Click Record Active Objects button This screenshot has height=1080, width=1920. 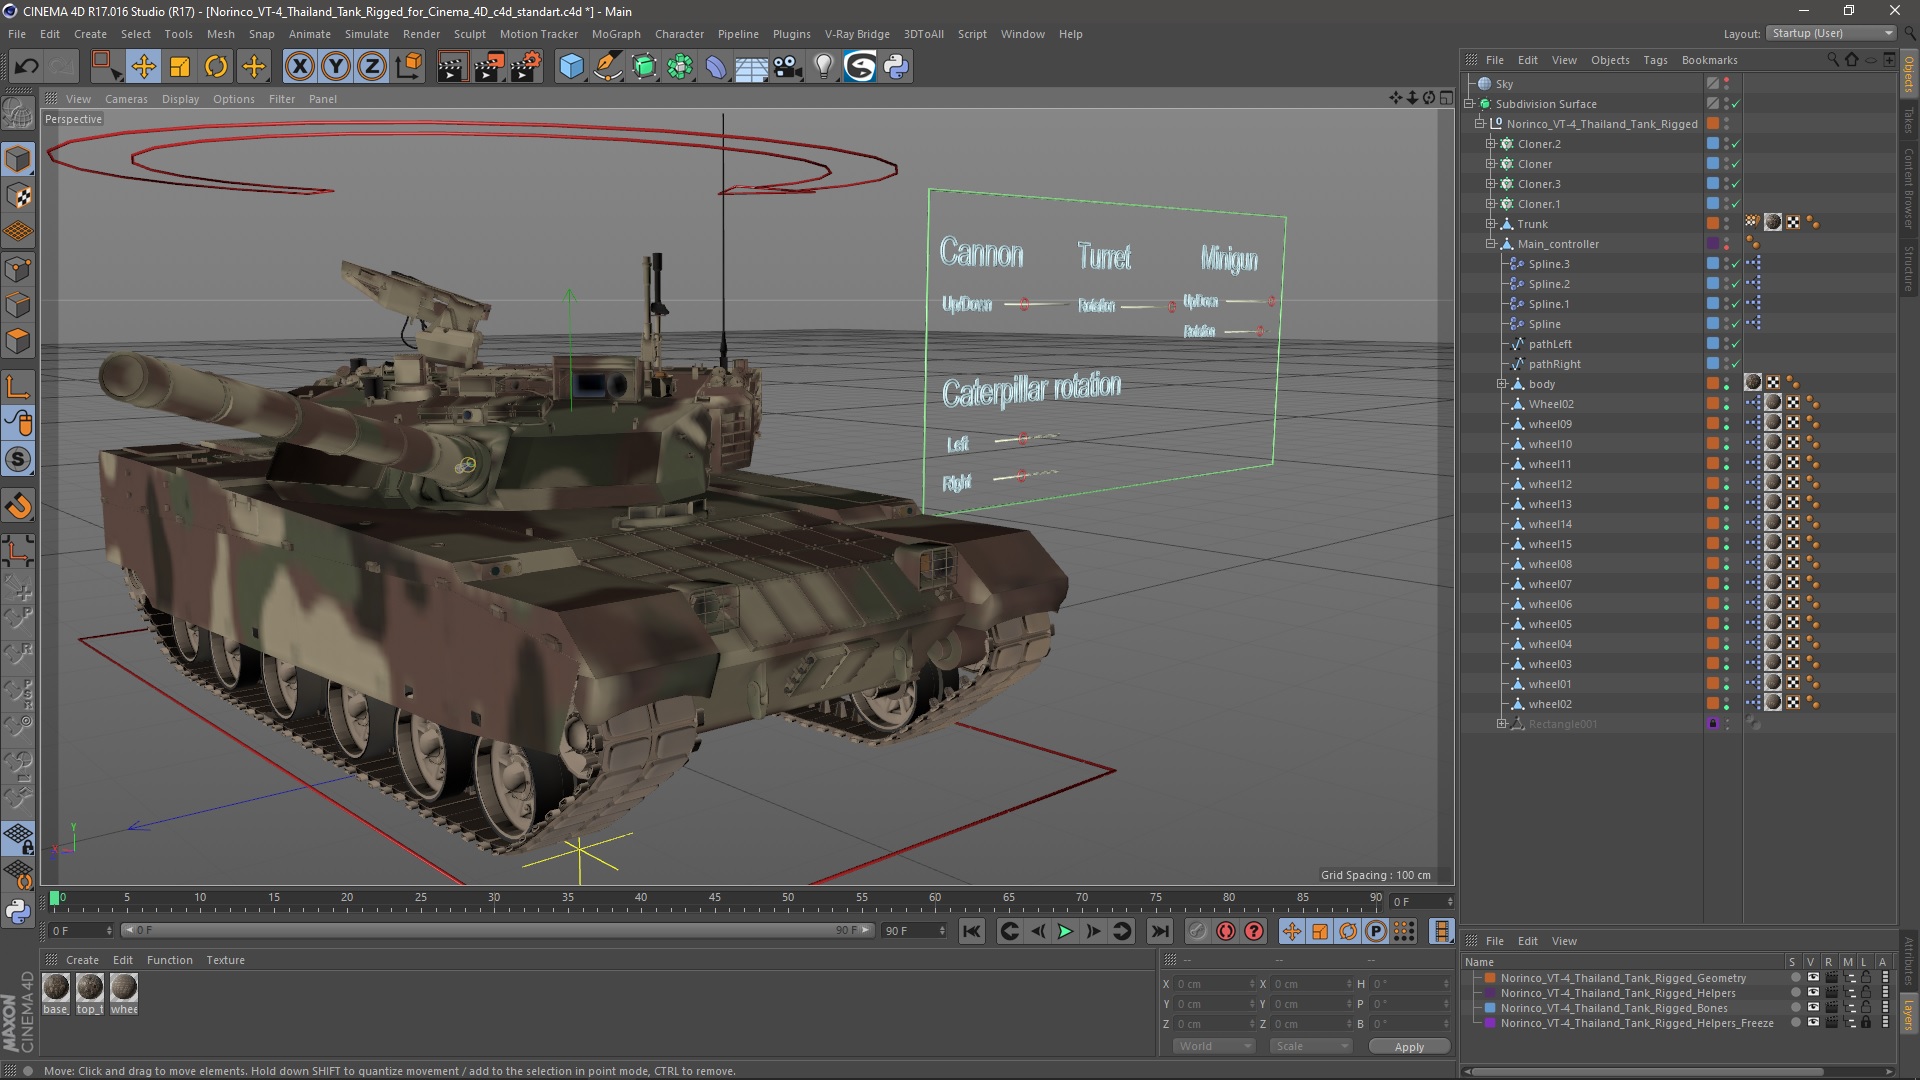[x=1197, y=932]
